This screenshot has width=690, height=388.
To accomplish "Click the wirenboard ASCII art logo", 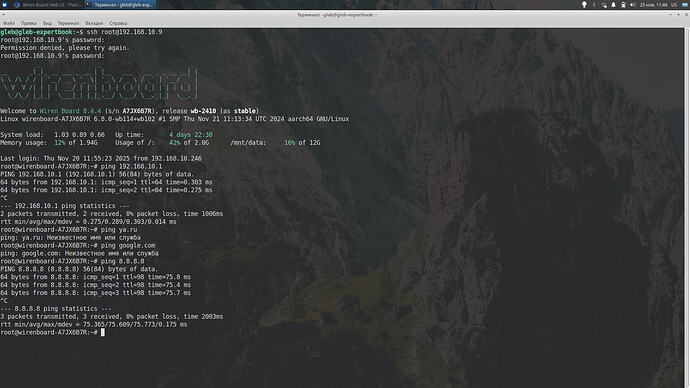I will pos(99,83).
